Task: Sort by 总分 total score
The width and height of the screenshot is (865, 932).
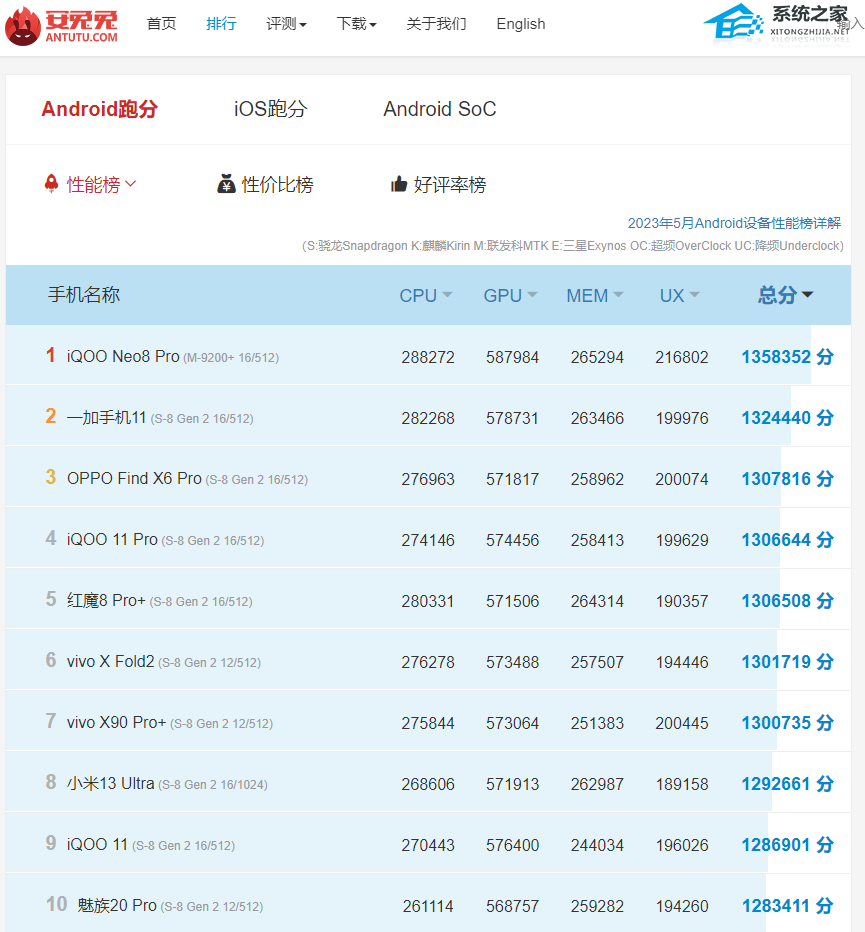Action: pos(785,295)
